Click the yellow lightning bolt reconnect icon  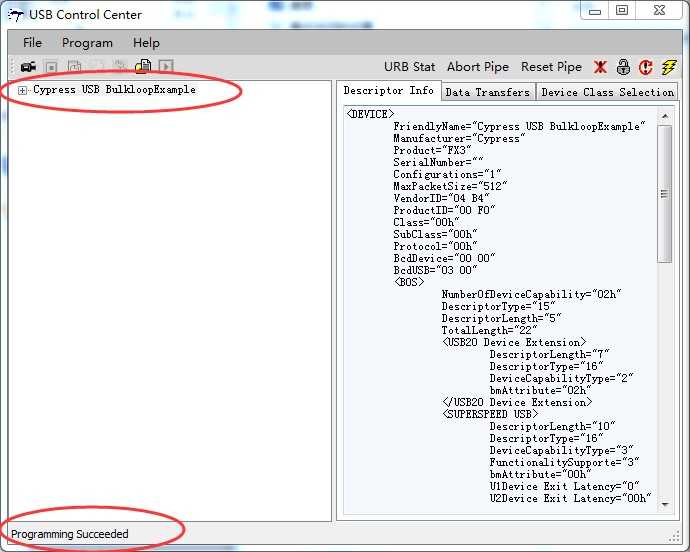[x=669, y=67]
